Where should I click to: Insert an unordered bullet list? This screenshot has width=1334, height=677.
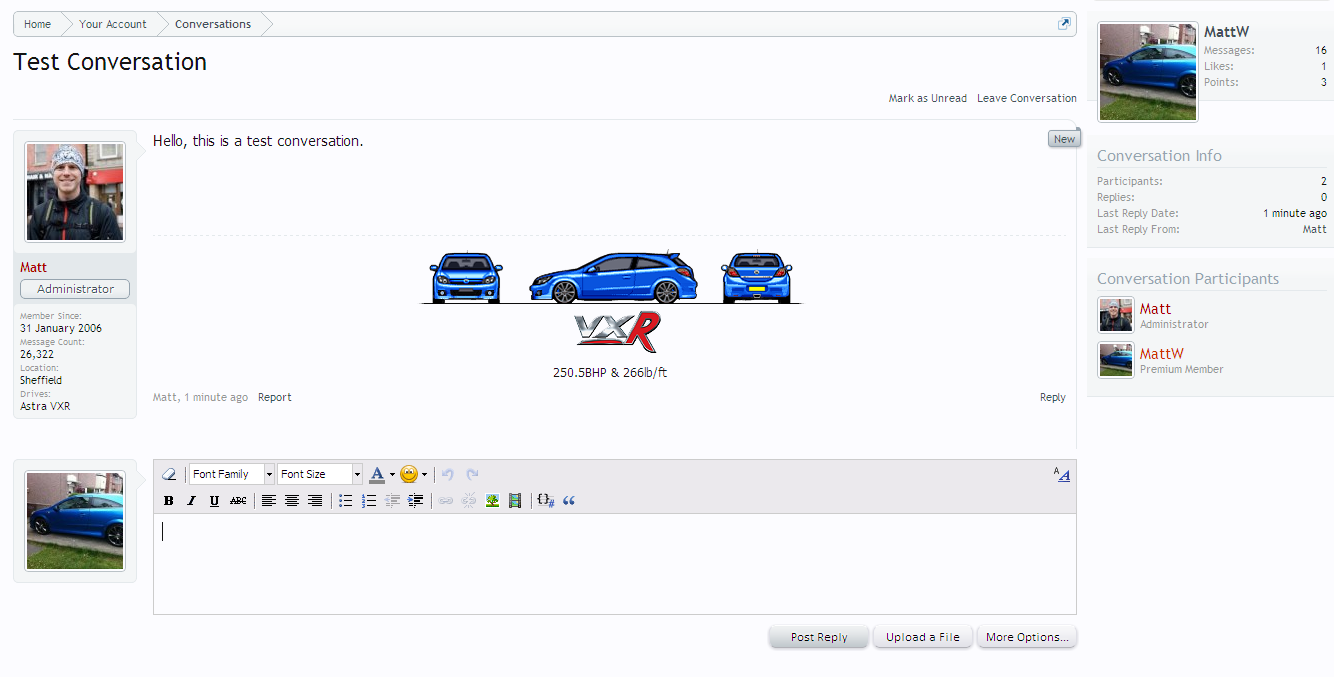pyautogui.click(x=346, y=501)
